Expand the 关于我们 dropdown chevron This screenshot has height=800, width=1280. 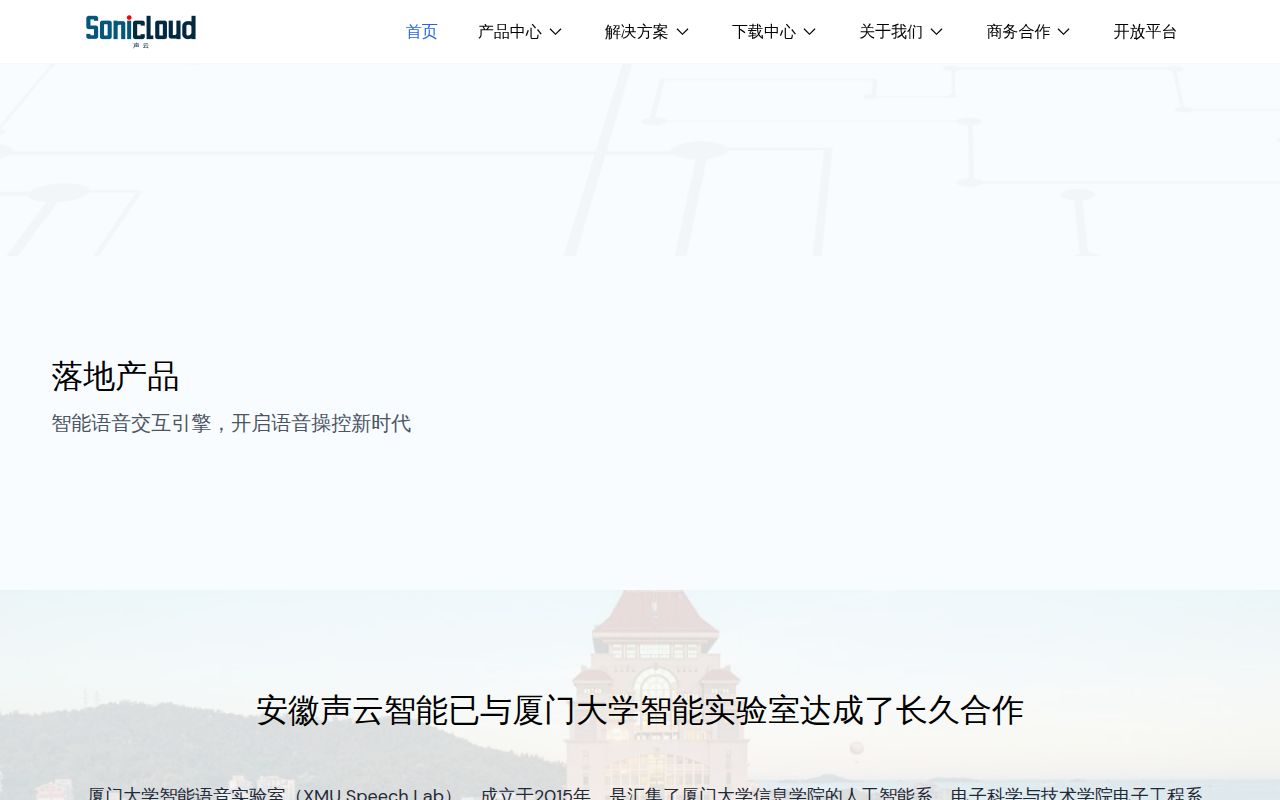tap(937, 32)
